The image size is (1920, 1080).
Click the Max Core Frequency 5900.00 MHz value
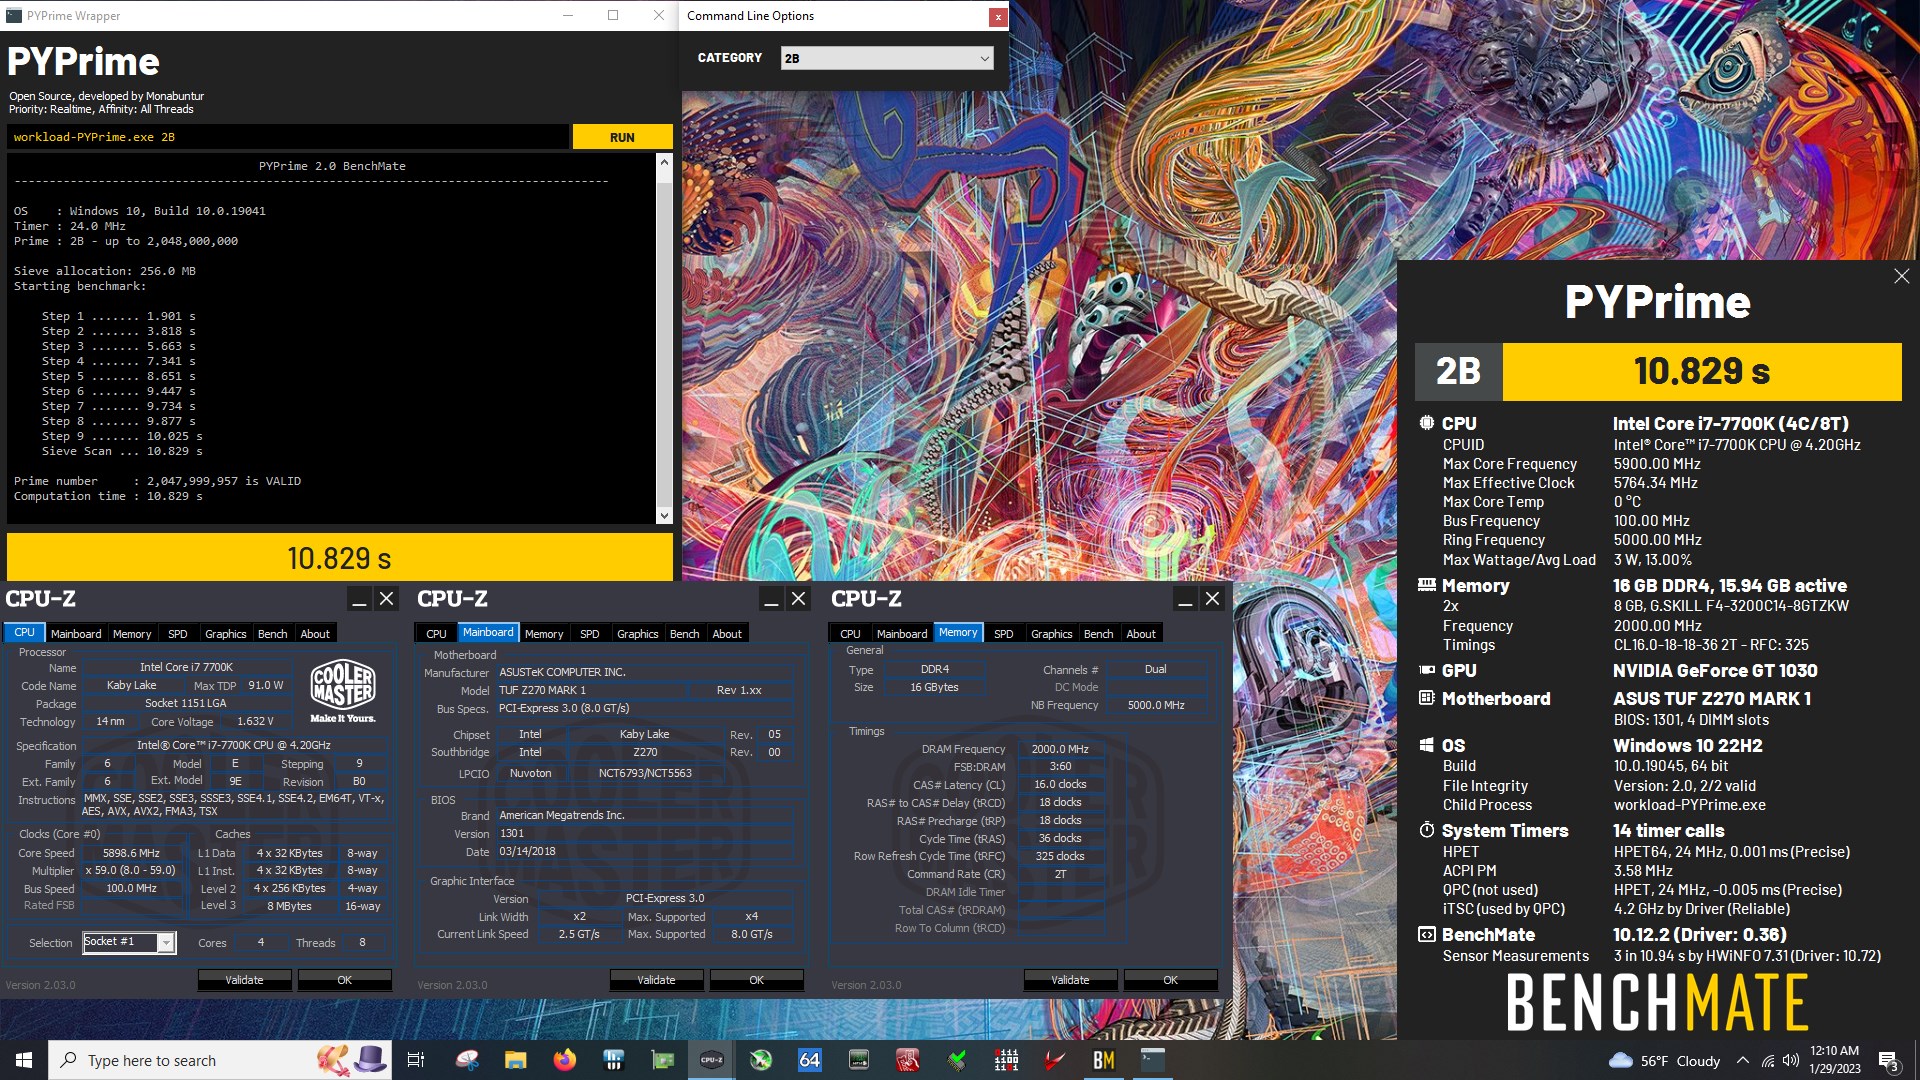point(1657,464)
